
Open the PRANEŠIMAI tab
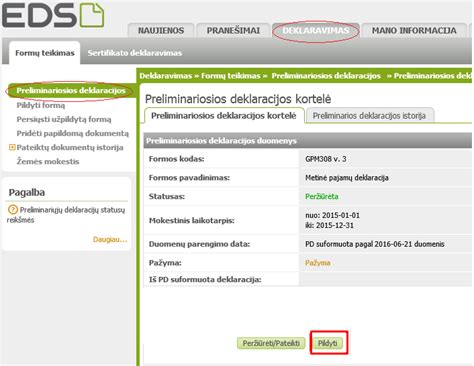coord(233,30)
